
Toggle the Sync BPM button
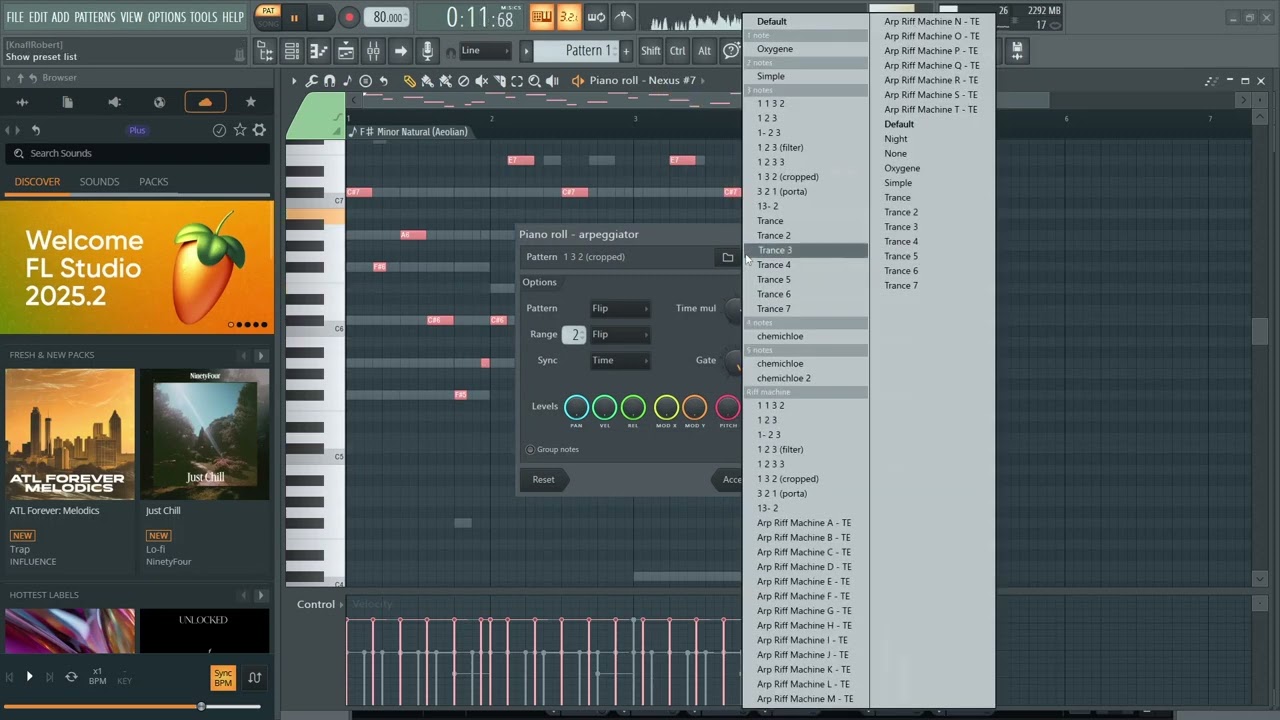coord(223,677)
